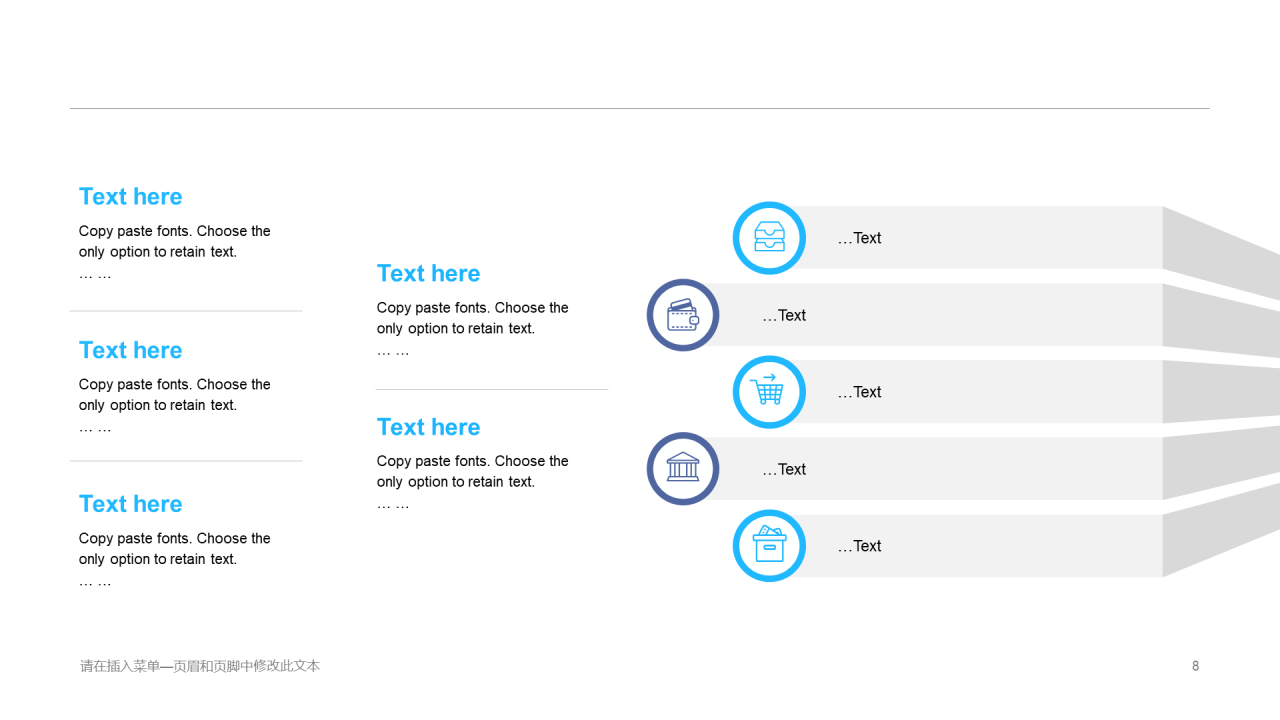
Task: Click the box with items icon
Action: [769, 546]
